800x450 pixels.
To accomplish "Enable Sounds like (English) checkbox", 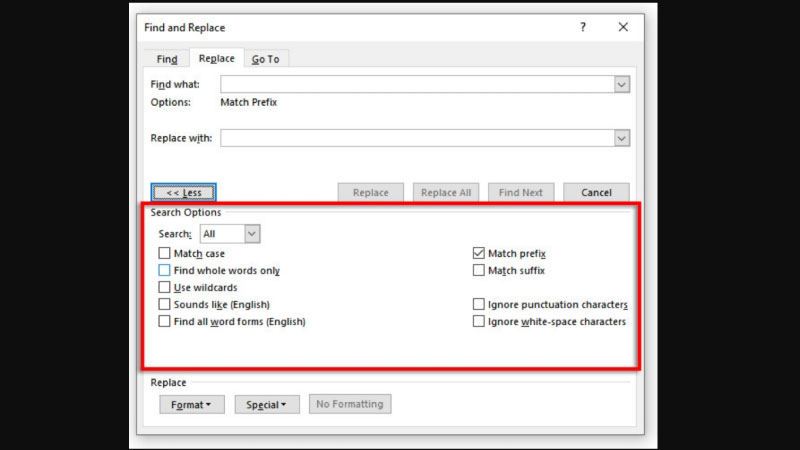I will [165, 304].
